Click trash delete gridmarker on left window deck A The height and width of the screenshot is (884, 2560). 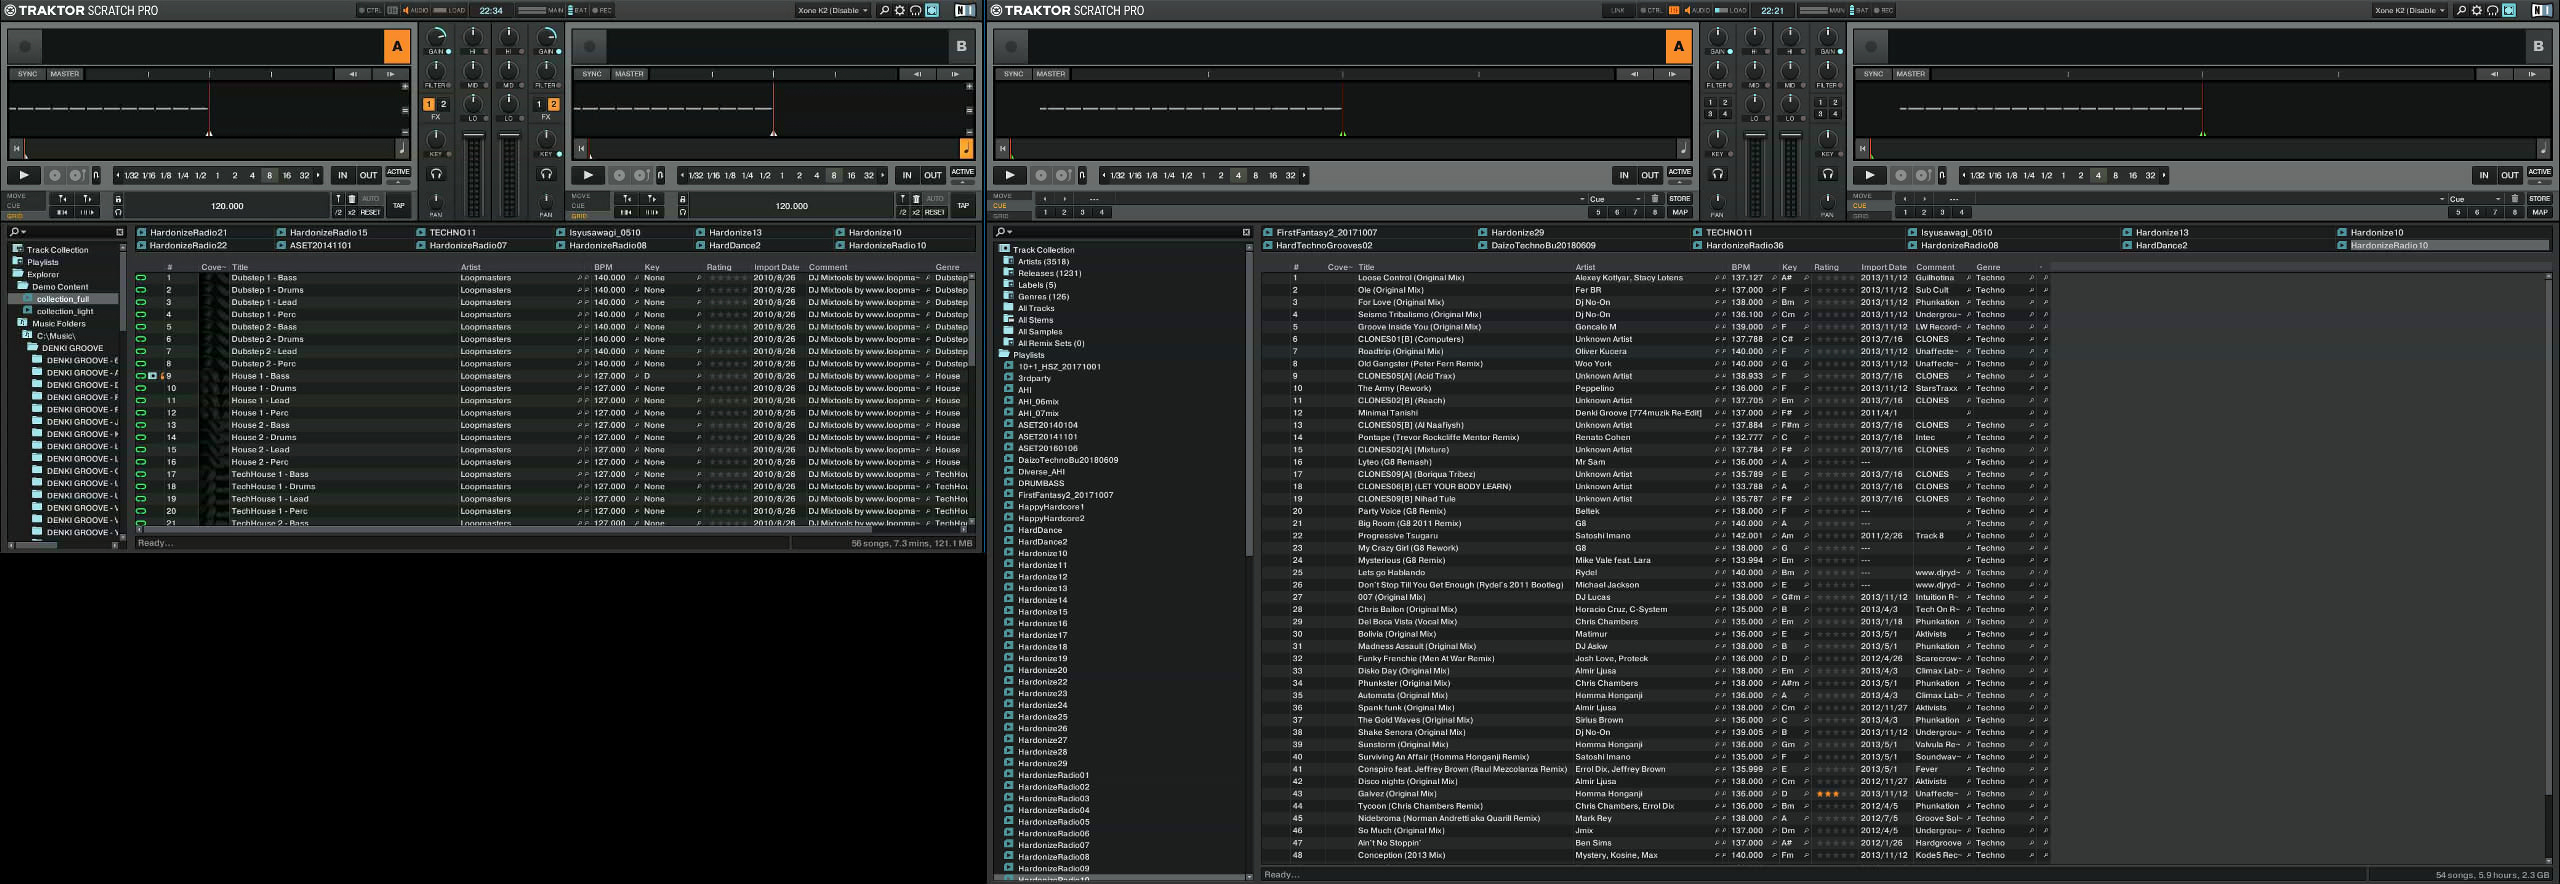point(351,199)
